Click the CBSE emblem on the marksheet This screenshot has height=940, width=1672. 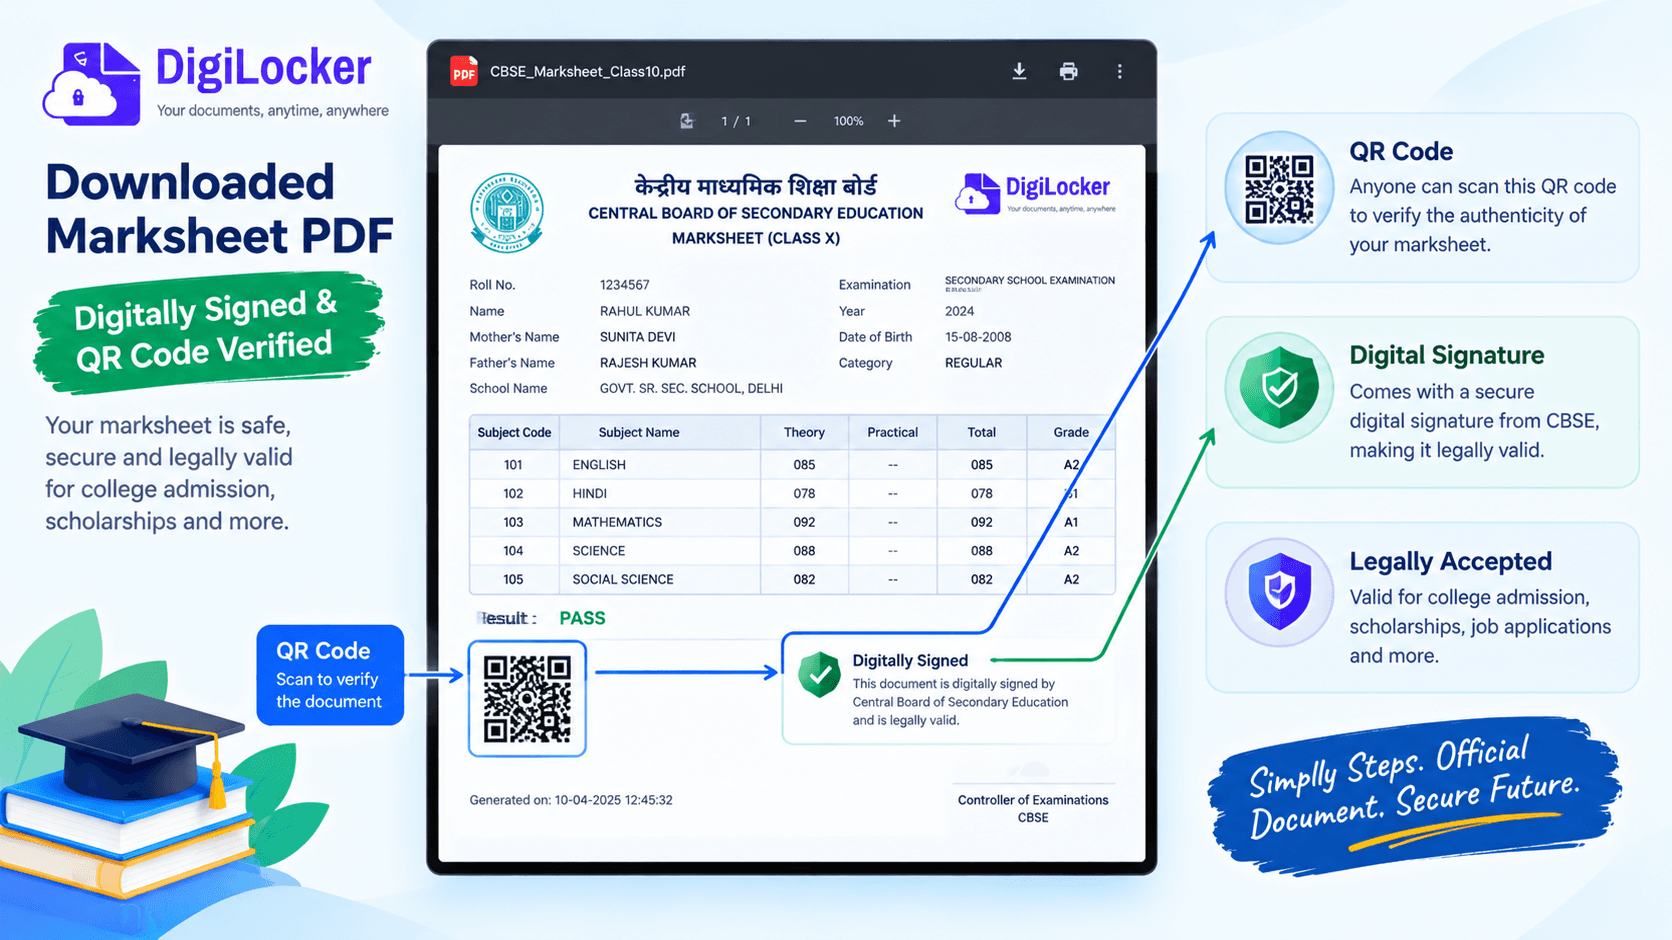pyautogui.click(x=507, y=212)
